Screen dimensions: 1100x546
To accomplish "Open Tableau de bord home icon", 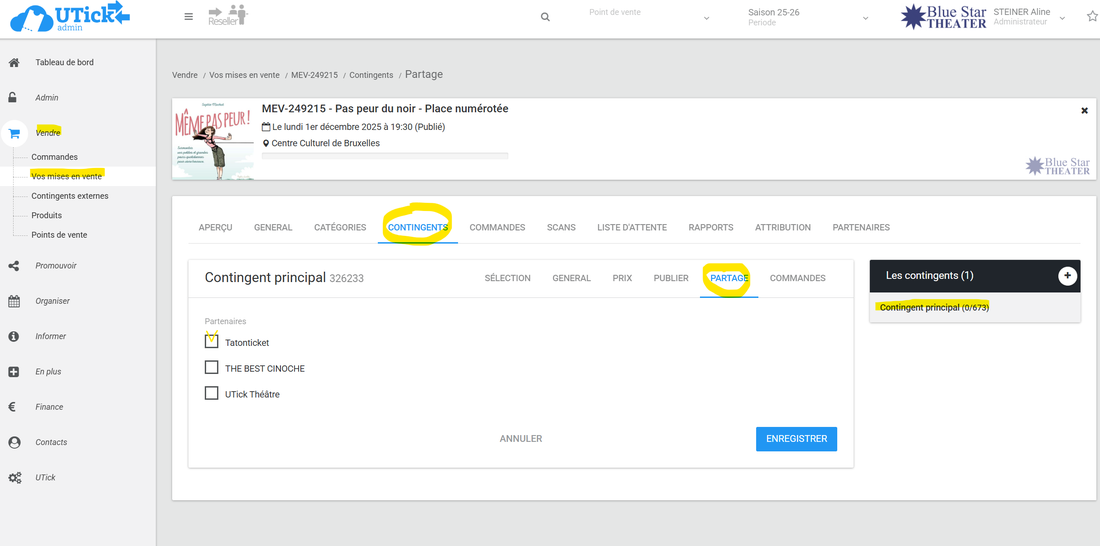I will 14,62.
